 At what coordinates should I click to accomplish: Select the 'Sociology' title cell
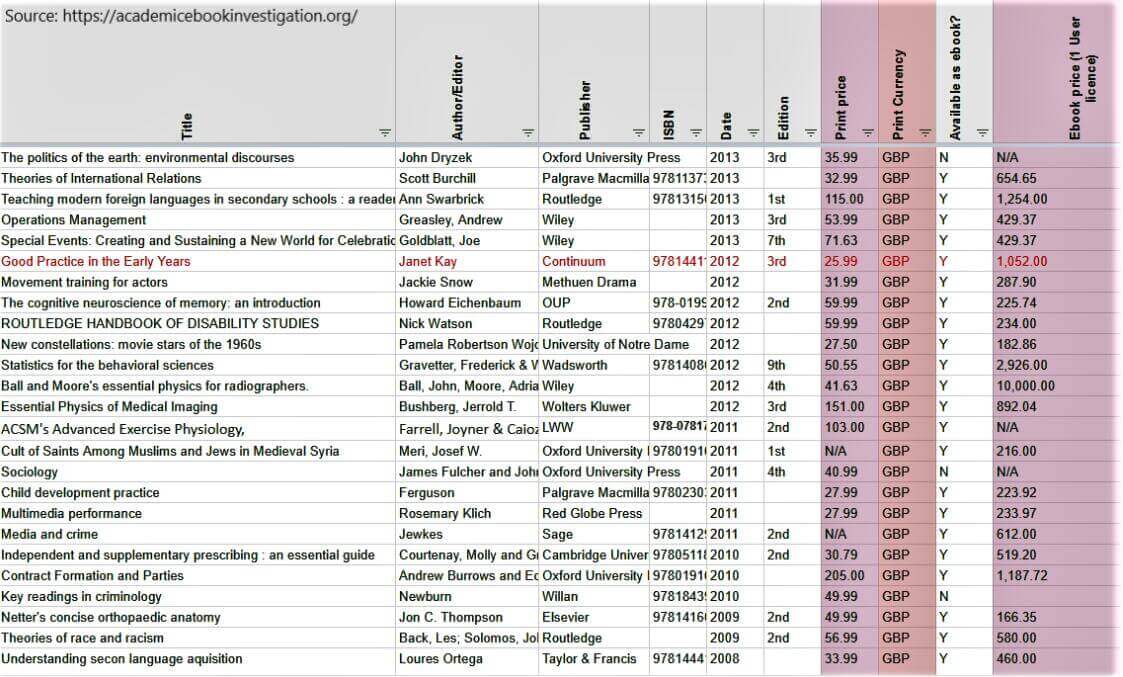coord(198,472)
